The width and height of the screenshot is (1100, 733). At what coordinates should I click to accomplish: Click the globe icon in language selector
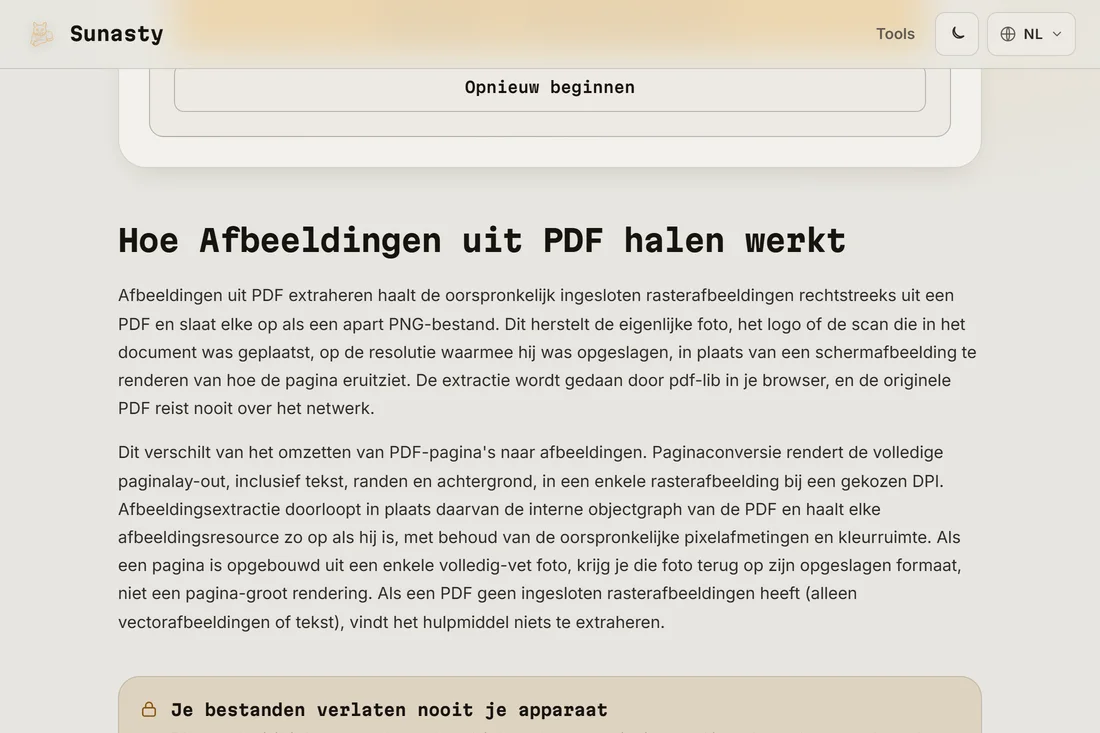pos(1007,34)
